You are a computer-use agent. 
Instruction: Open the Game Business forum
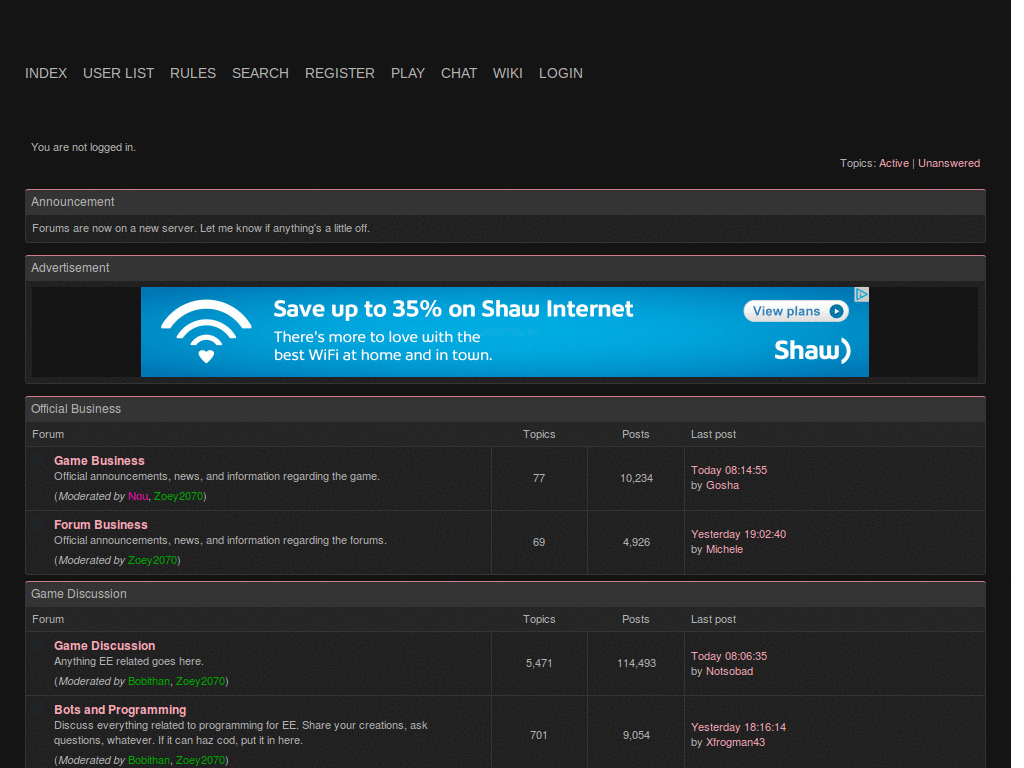pos(99,460)
